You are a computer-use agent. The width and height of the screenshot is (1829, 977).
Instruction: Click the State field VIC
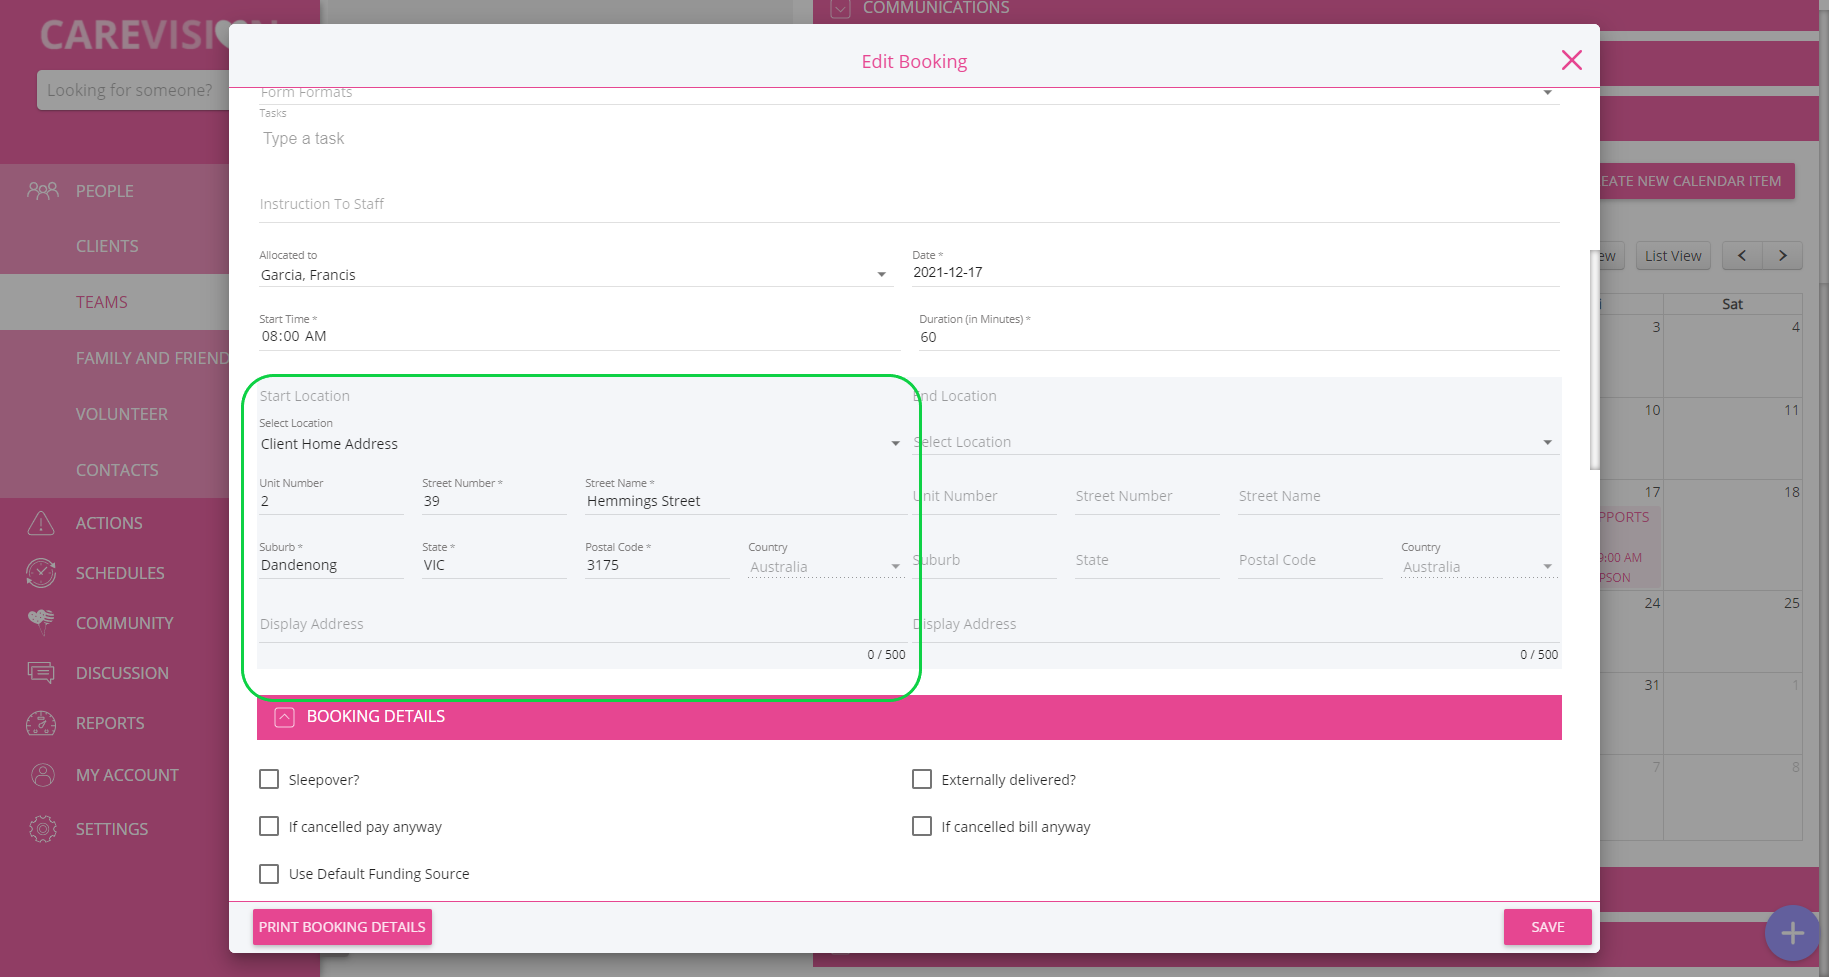pyautogui.click(x=494, y=565)
